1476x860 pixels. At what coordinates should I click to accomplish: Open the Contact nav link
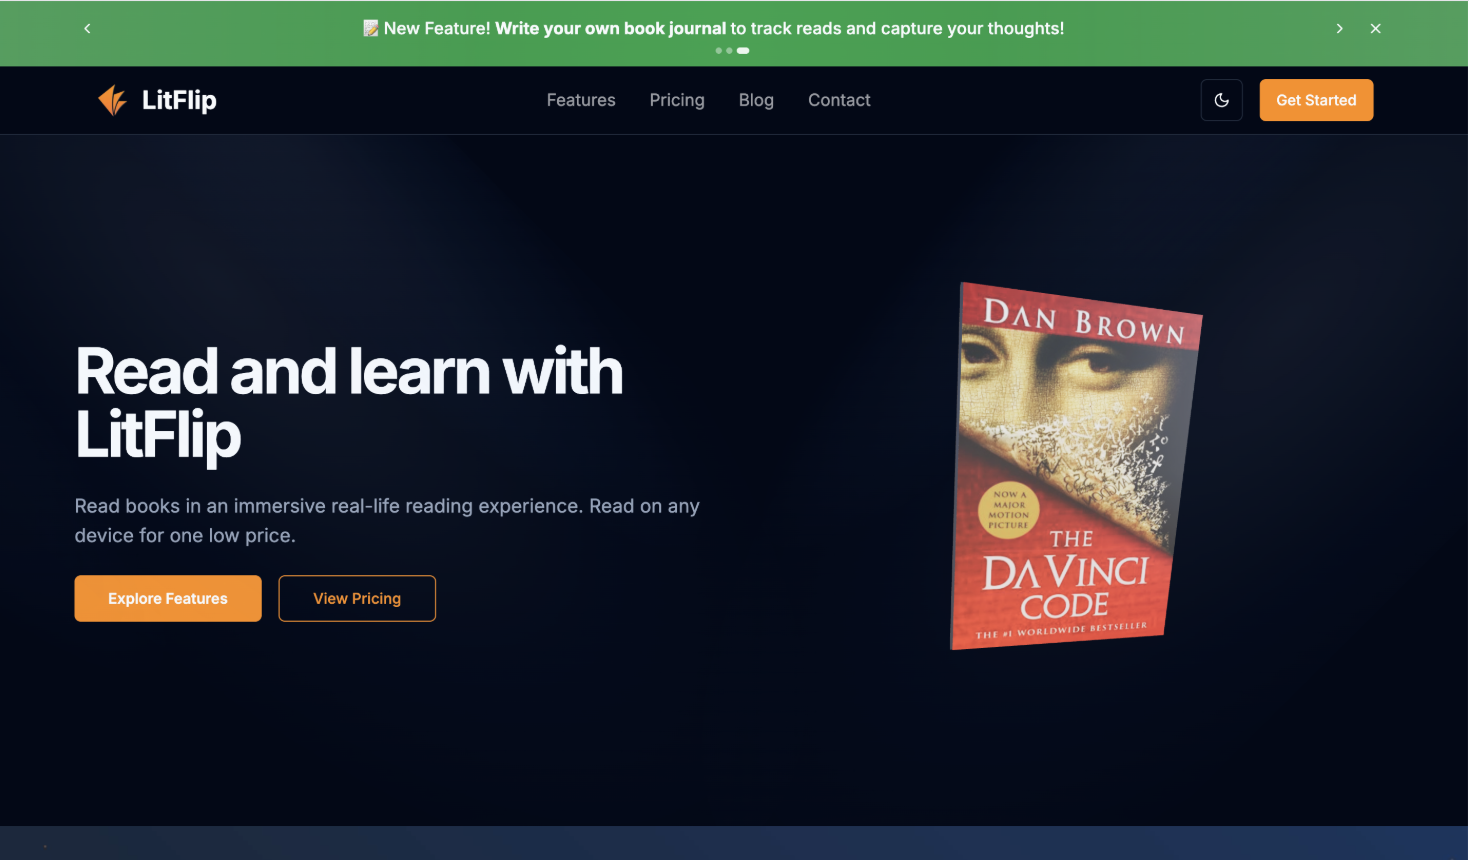[x=839, y=100]
